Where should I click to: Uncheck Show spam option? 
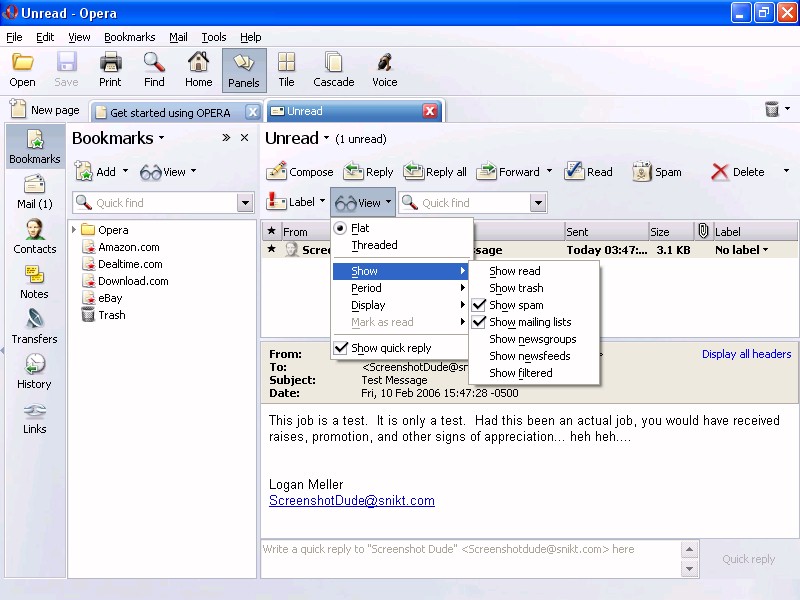click(516, 305)
